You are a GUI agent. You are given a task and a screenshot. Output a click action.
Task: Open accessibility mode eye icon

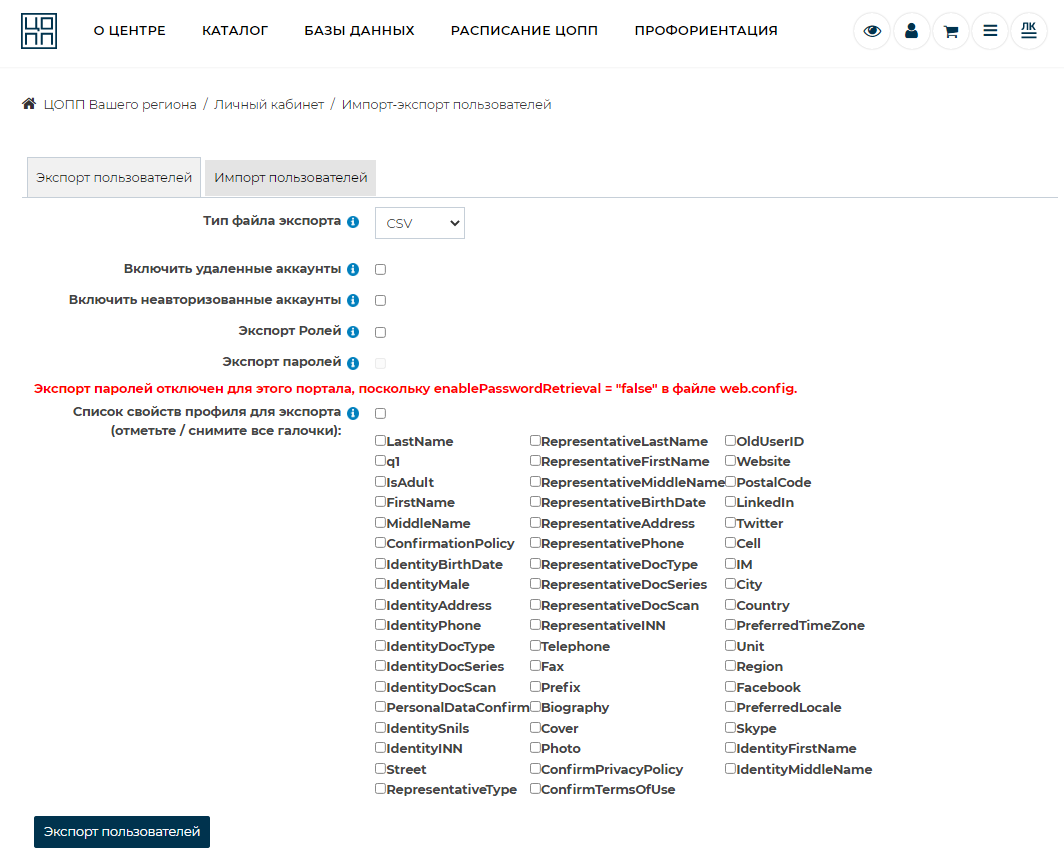[872, 31]
